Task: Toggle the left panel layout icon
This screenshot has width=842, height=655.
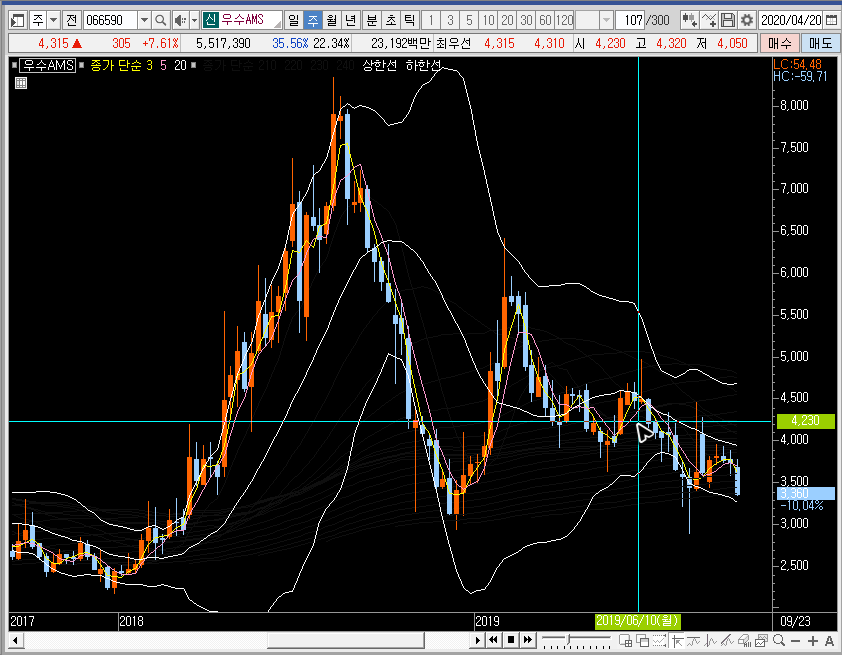Action: [17, 20]
